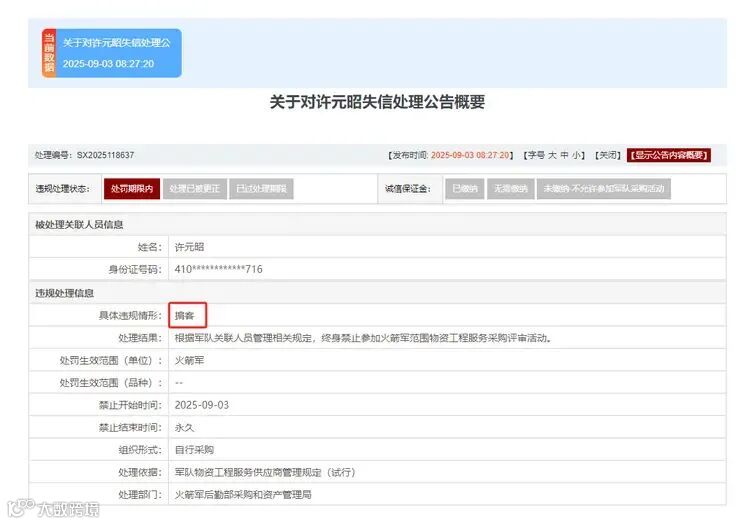Click the 违规处理信息 section header
The width and height of the screenshot is (750, 524).
(x=65, y=293)
